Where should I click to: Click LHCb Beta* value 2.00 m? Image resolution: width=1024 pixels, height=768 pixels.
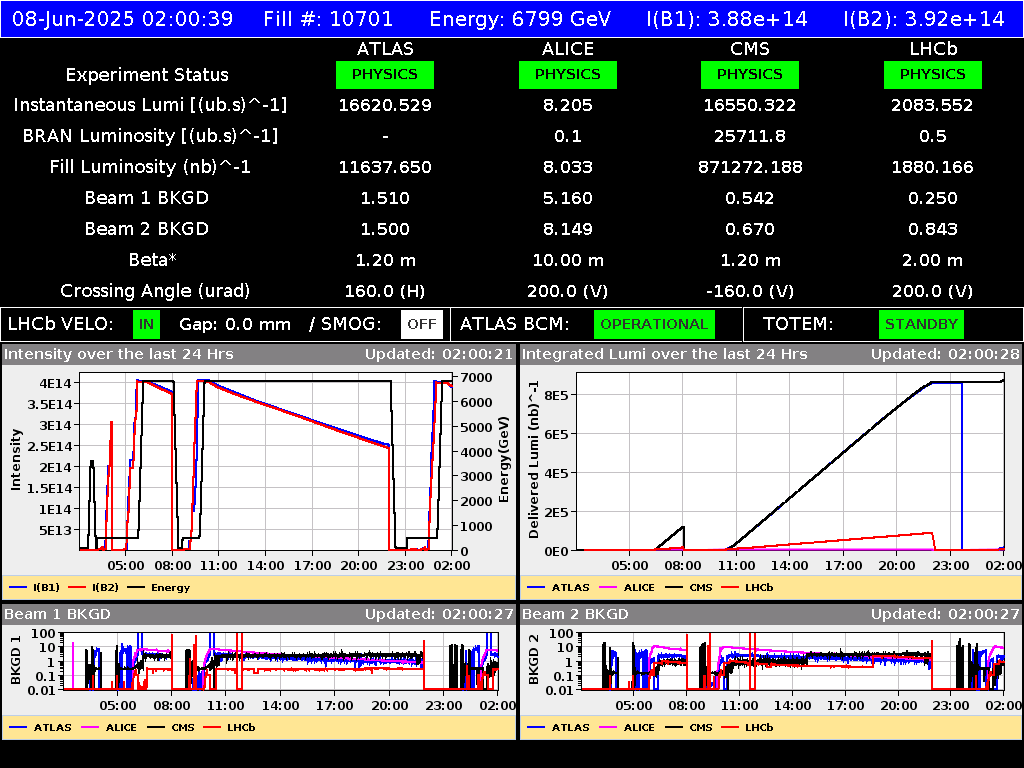coord(933,261)
